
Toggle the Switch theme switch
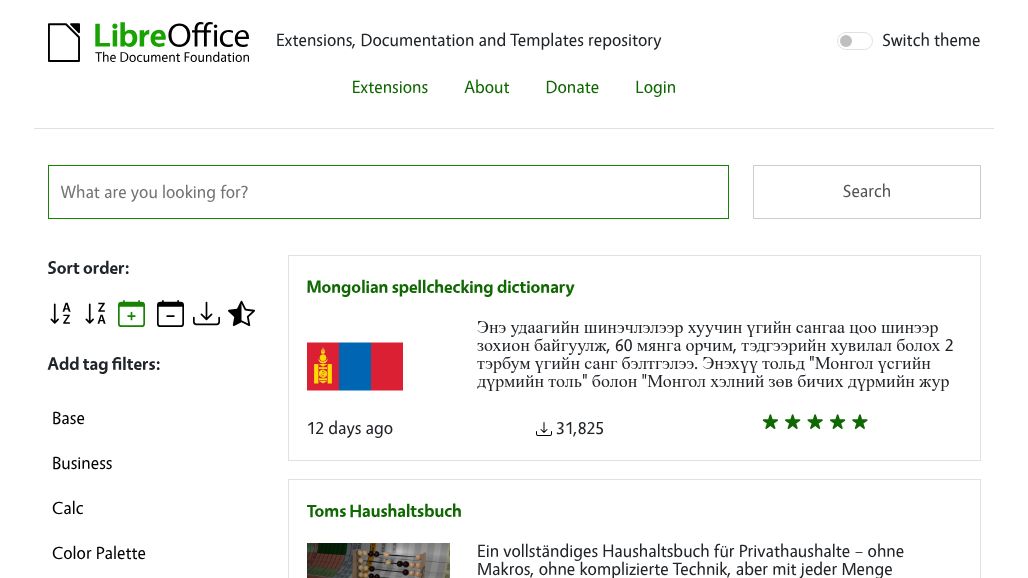(x=854, y=41)
